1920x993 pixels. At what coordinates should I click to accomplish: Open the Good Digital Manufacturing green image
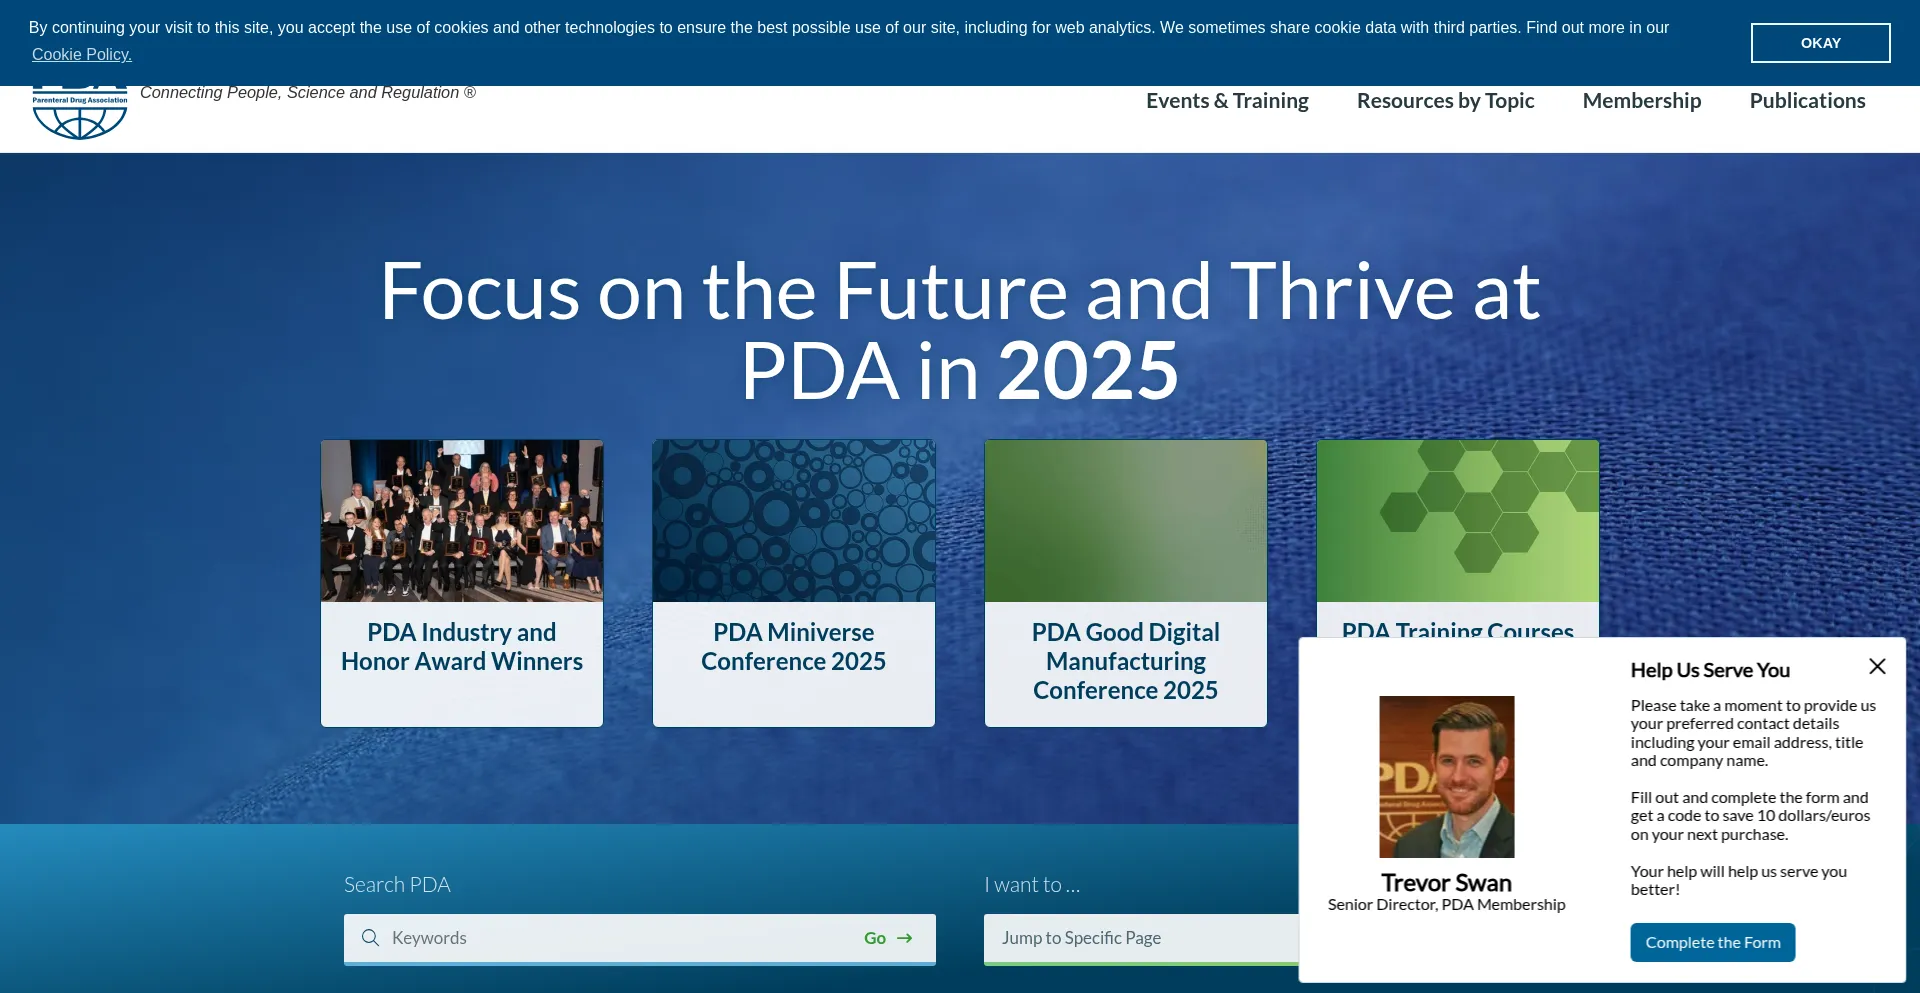1126,521
